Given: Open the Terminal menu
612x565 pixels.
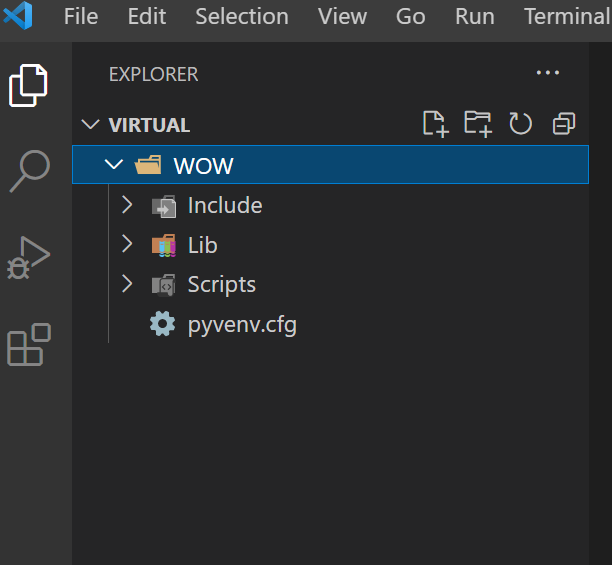Looking at the screenshot, I should (567, 16).
